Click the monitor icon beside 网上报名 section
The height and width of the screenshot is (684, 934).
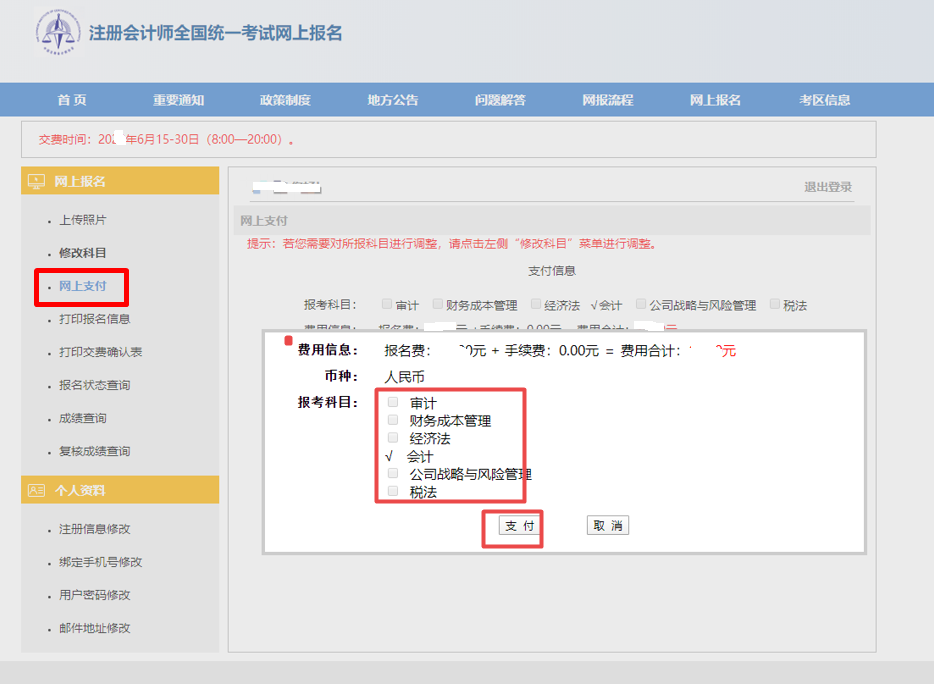(37, 181)
